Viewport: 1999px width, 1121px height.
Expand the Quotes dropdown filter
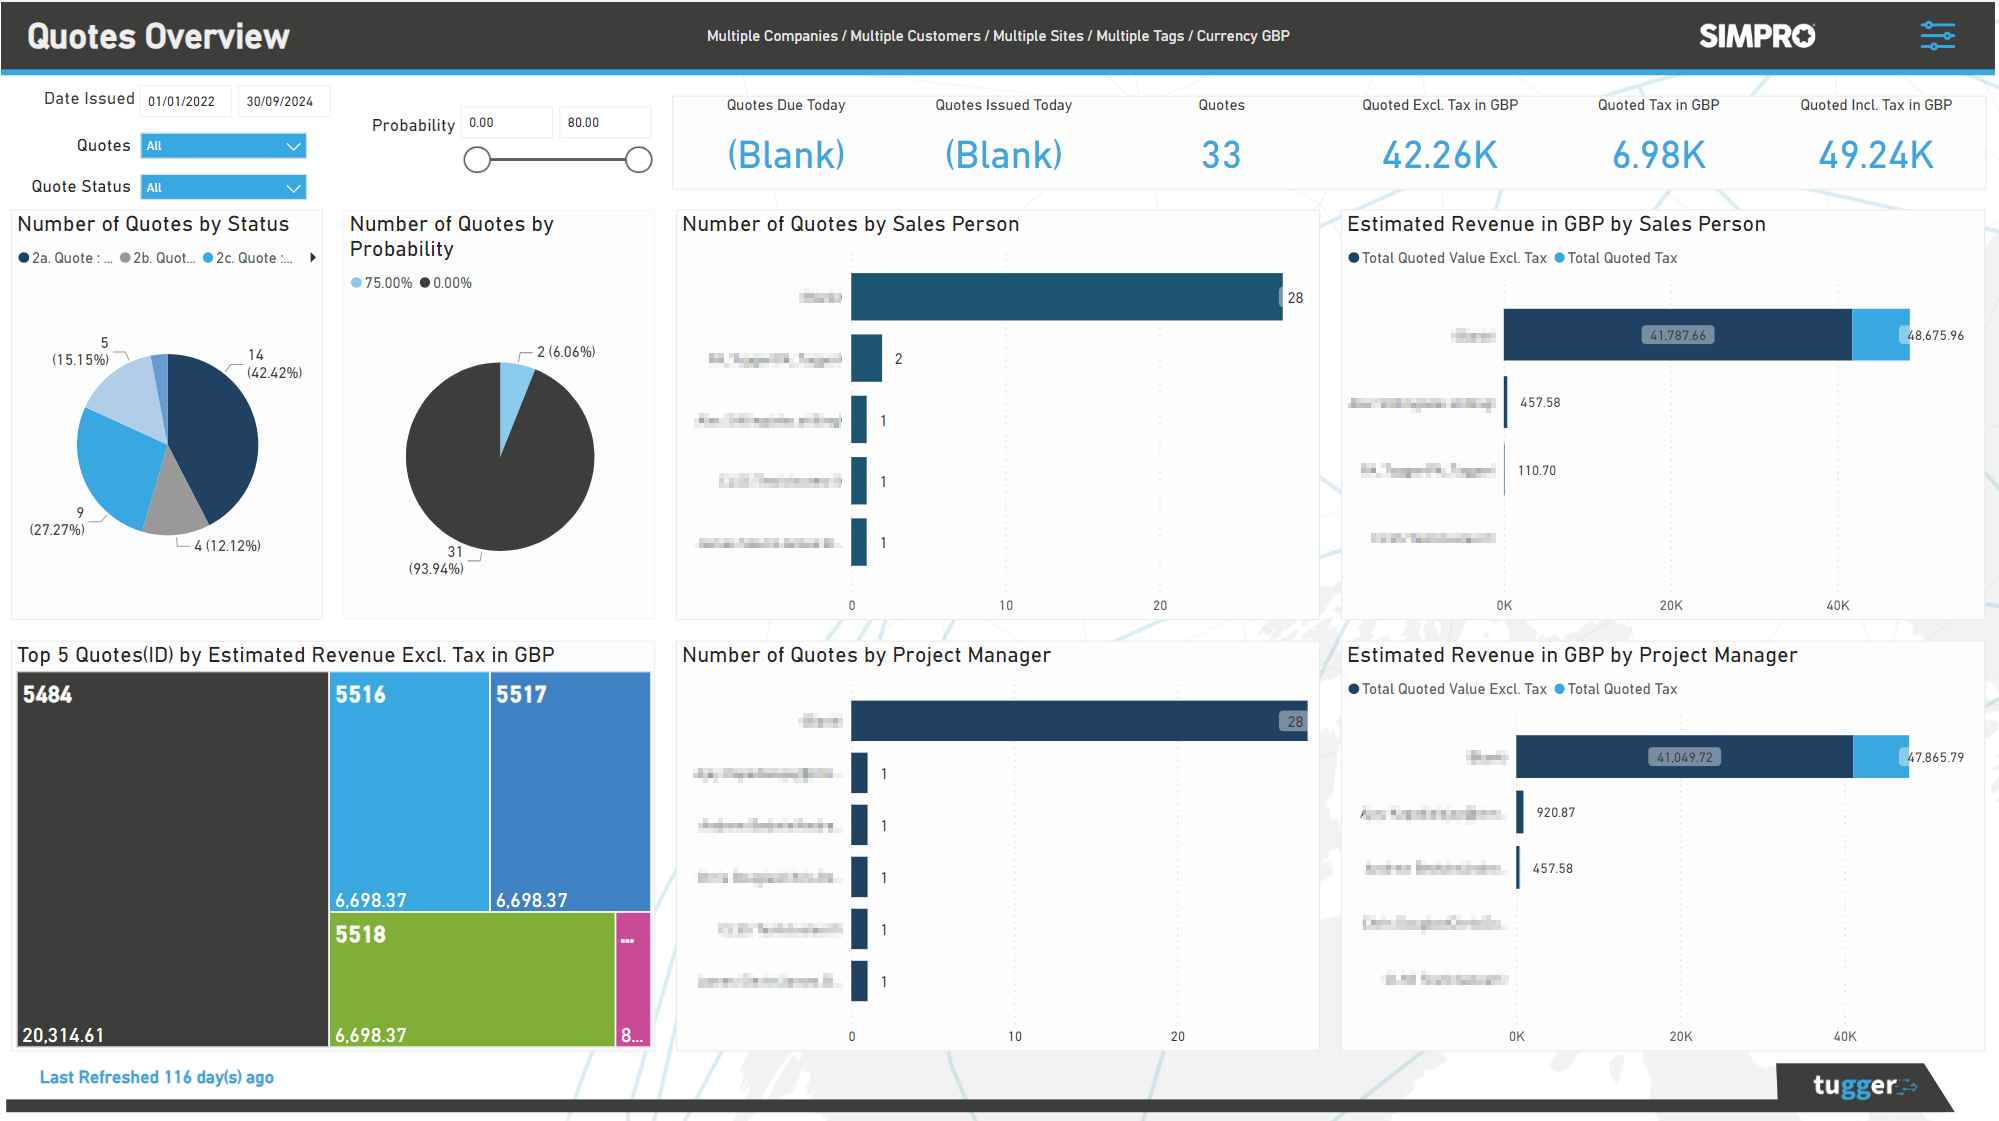pos(223,146)
